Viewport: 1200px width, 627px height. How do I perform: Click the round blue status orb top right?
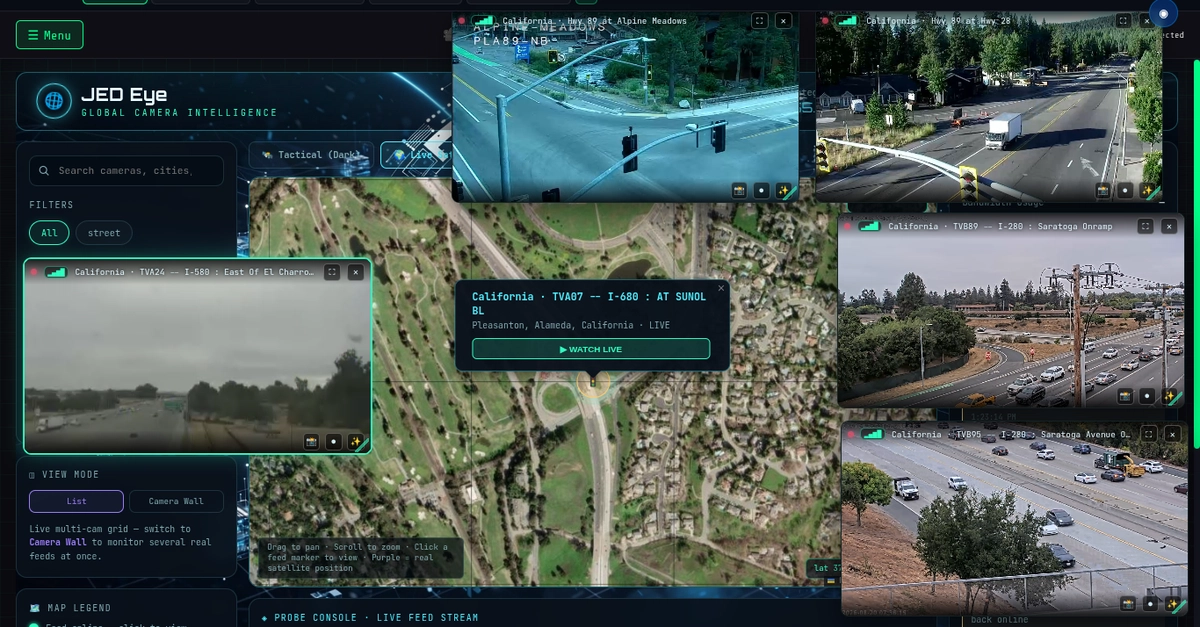[x=1163, y=13]
